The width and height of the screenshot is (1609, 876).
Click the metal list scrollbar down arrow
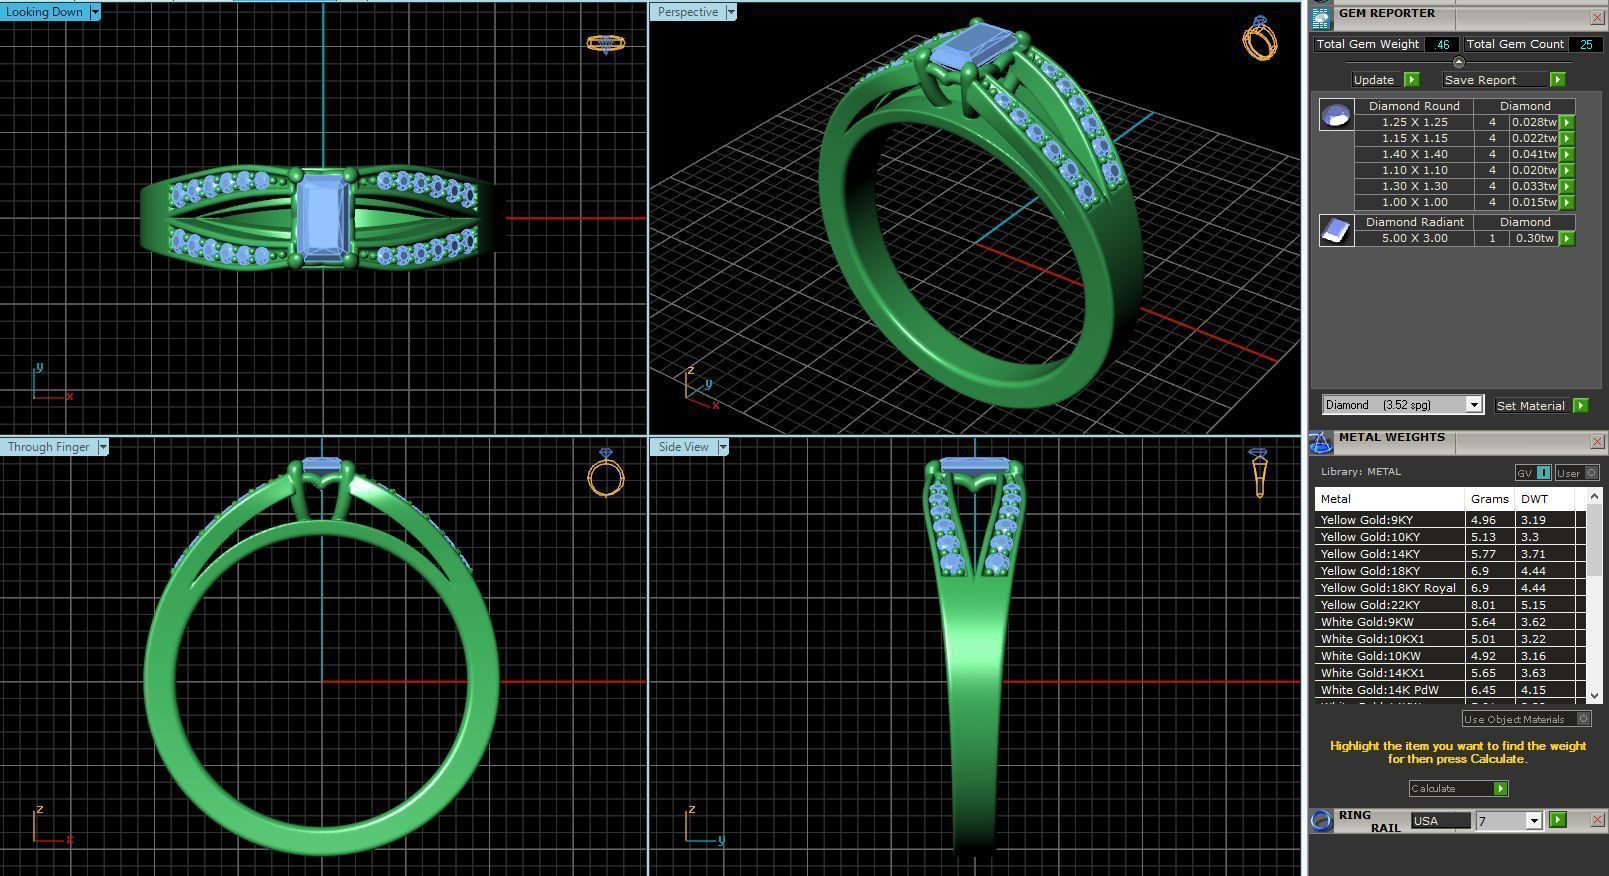(1594, 695)
